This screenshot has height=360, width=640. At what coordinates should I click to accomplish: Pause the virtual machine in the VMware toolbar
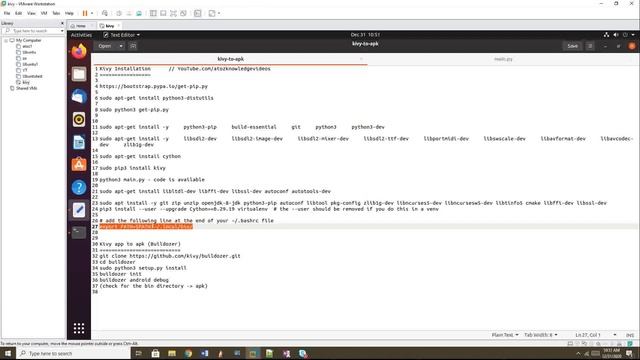tap(85, 13)
